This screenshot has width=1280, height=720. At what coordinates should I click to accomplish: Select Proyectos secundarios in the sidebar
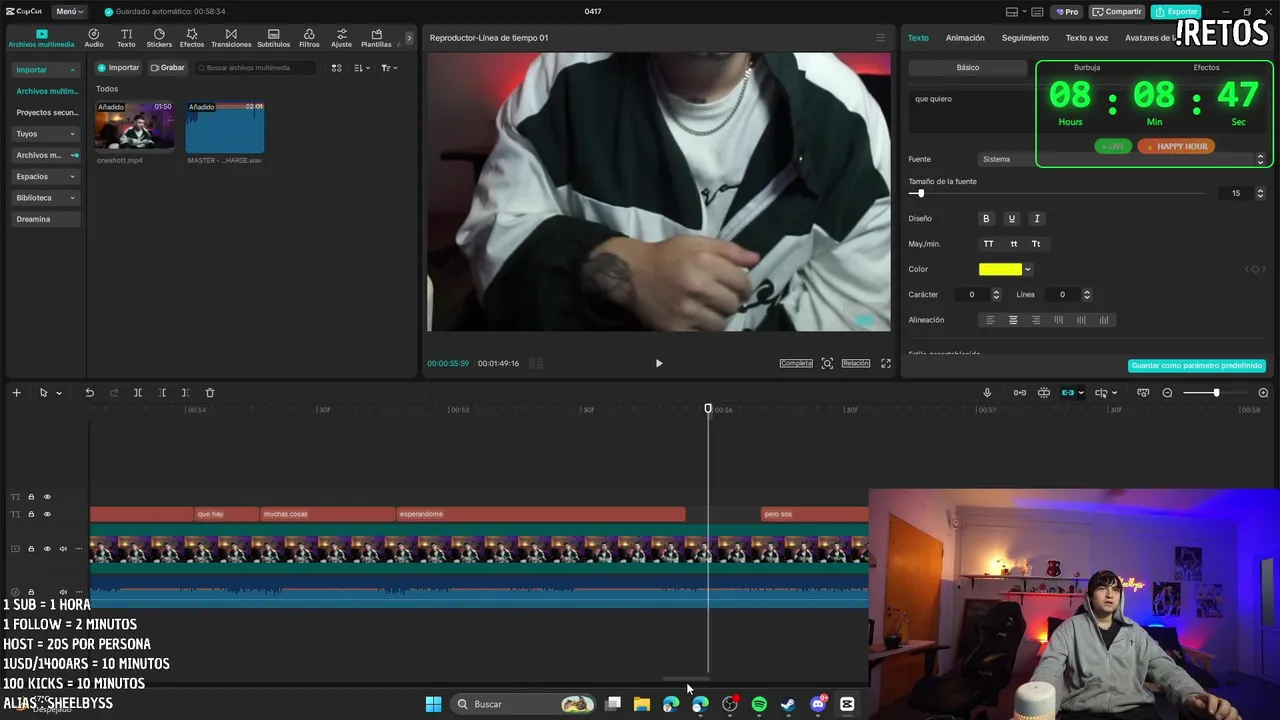[x=46, y=113]
